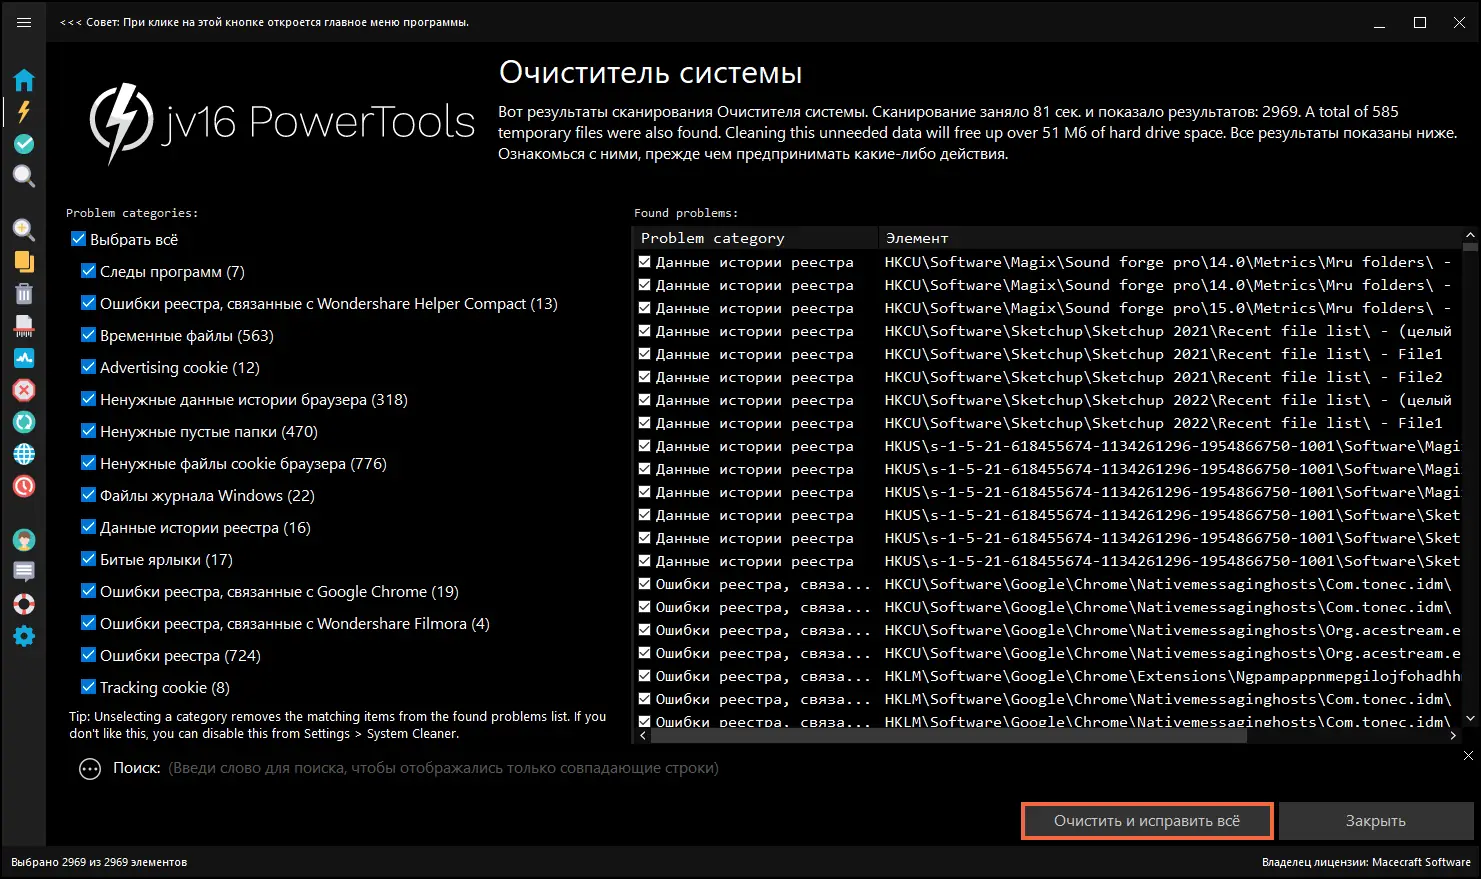Select row HKCU Org.acestream.e first entry
The height and width of the screenshot is (879, 1481).
(1047, 630)
